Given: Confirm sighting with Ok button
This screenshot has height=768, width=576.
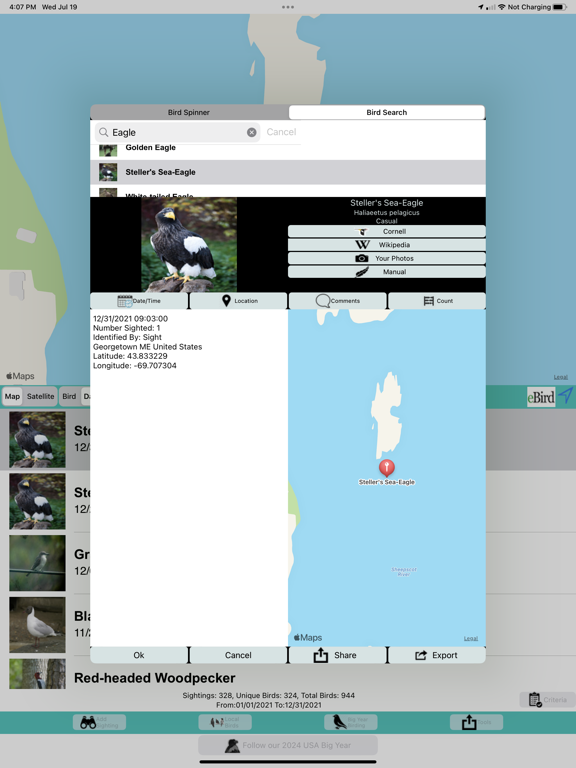Looking at the screenshot, I should click(x=139, y=655).
